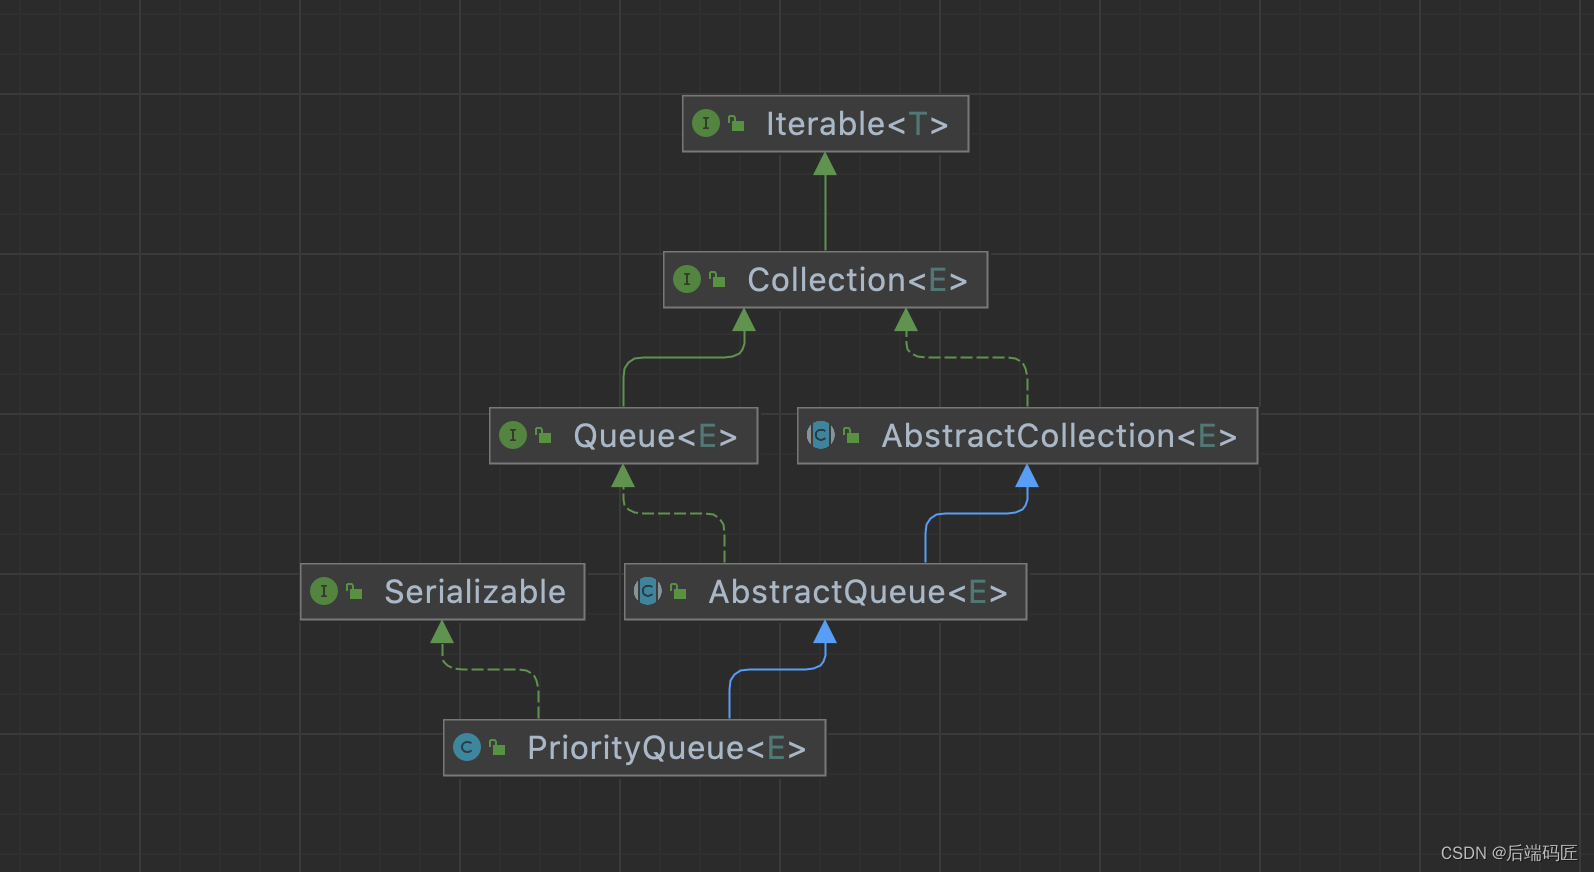Select the blue edge from PriorityQueue to AbstractQueue

[777, 669]
